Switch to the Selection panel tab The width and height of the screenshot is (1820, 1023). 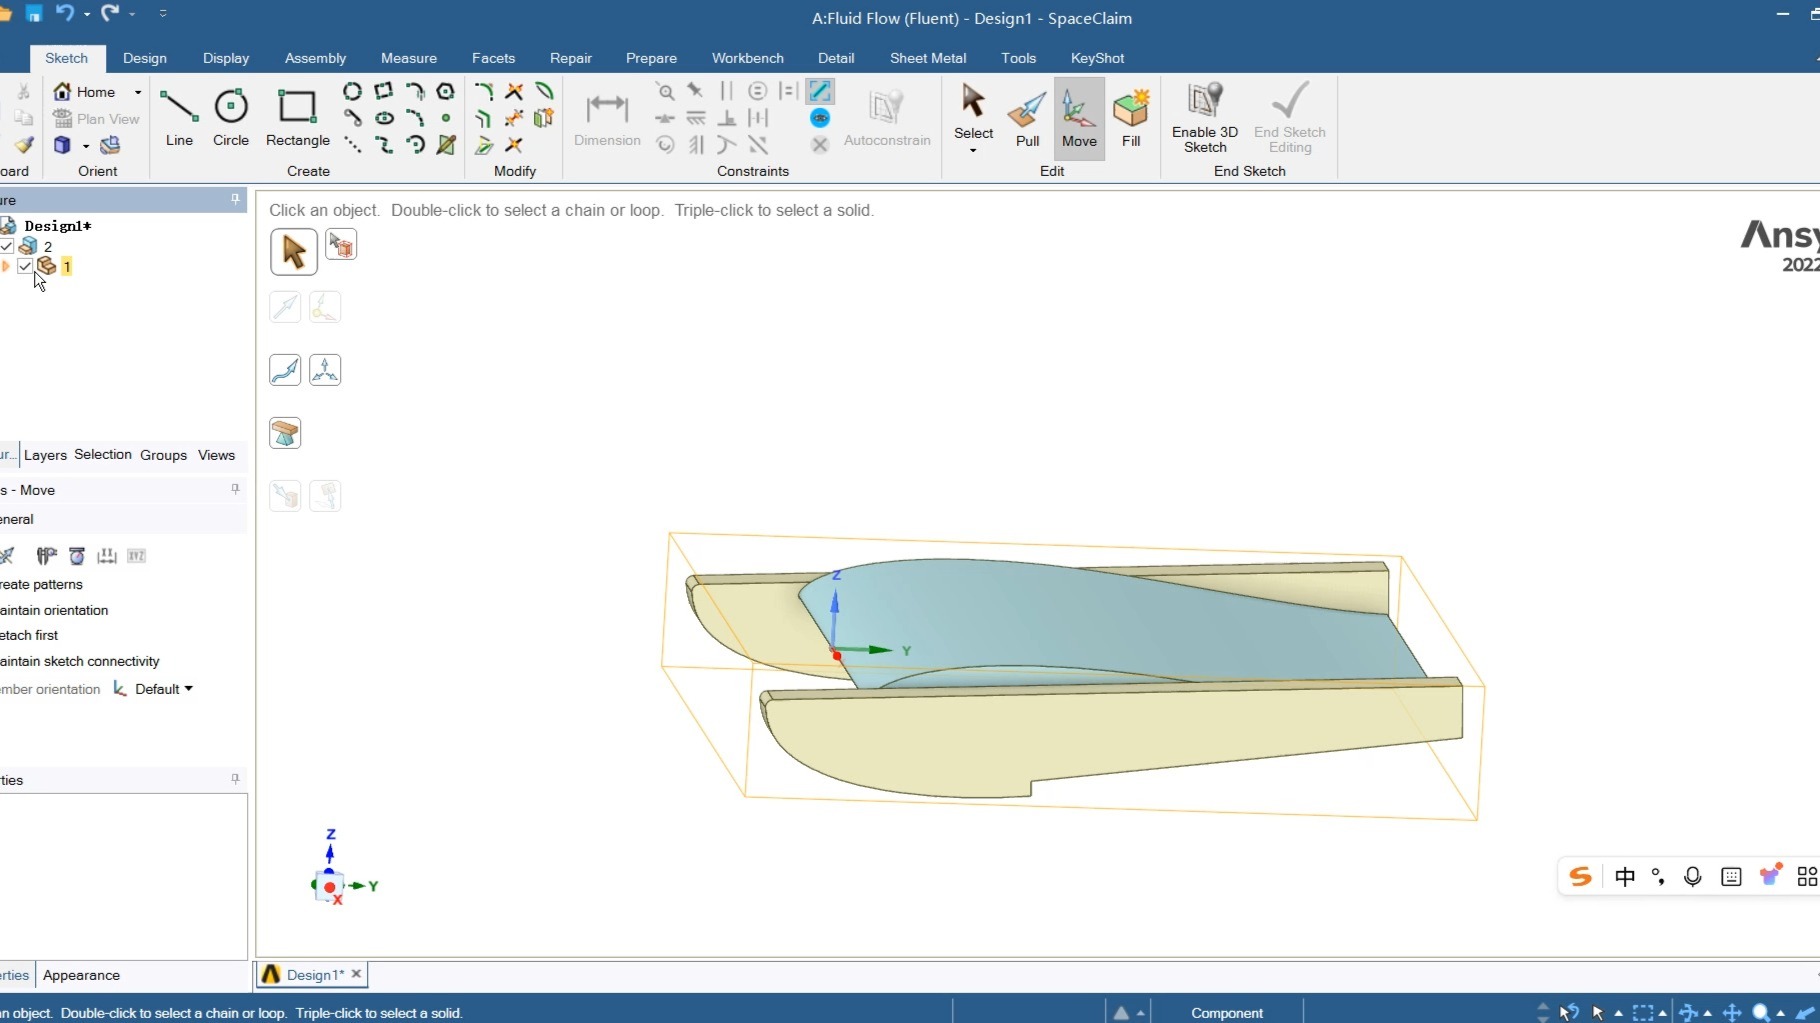point(103,455)
